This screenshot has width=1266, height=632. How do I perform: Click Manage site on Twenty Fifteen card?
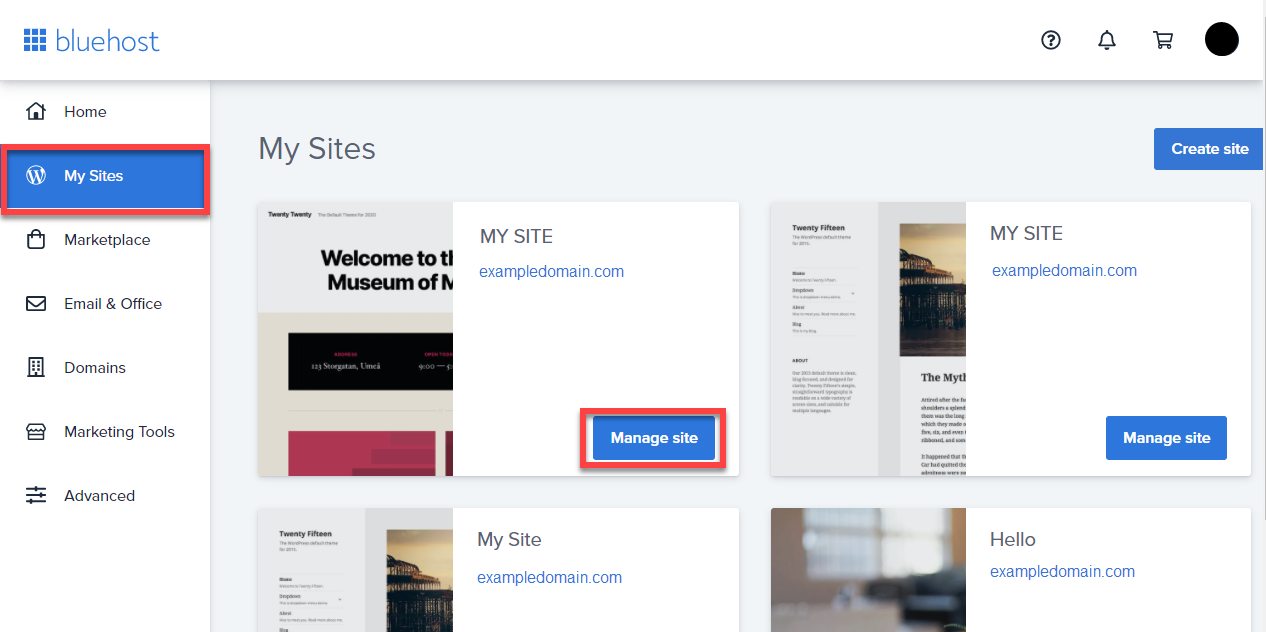click(1166, 438)
